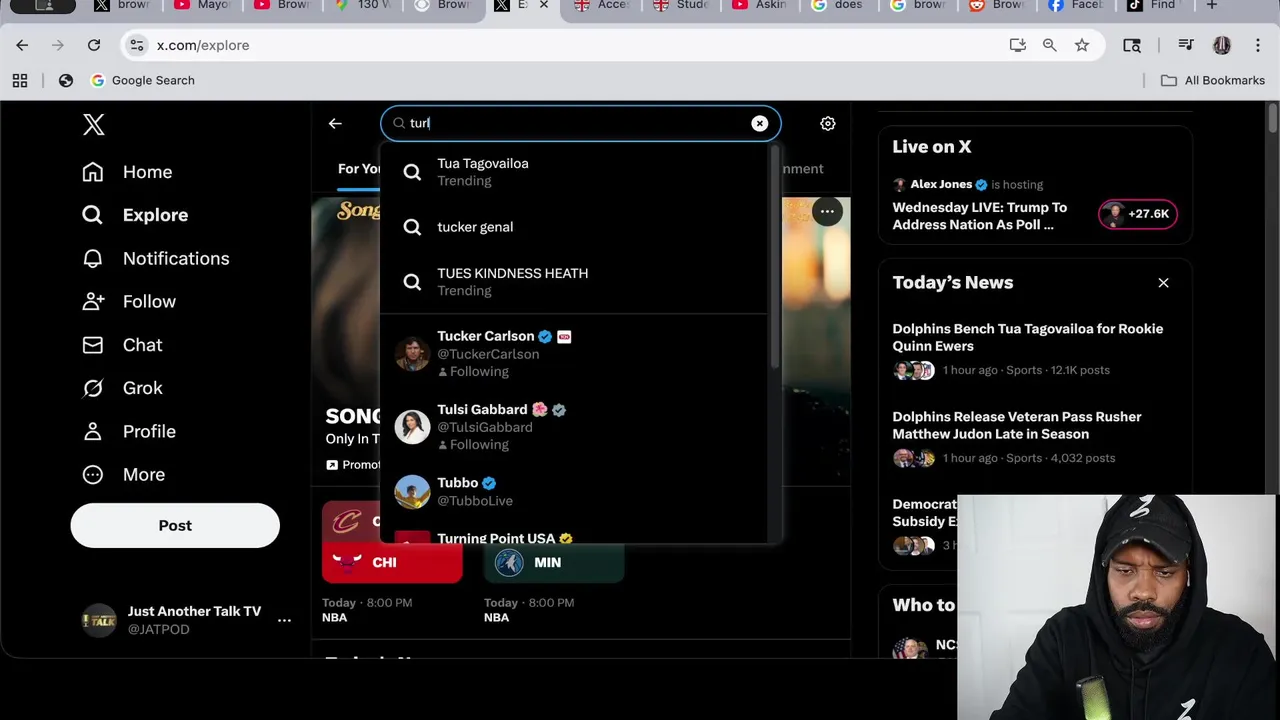Image resolution: width=1280 pixels, height=720 pixels.
Task: Open Dolphins Release Veteran Pass Rusher story
Action: click(1016, 425)
